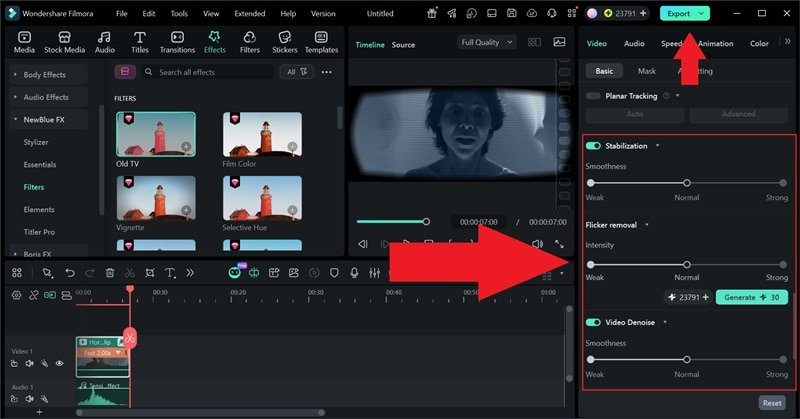Click the Video Denoise Smoothness slider handle

tap(687, 359)
